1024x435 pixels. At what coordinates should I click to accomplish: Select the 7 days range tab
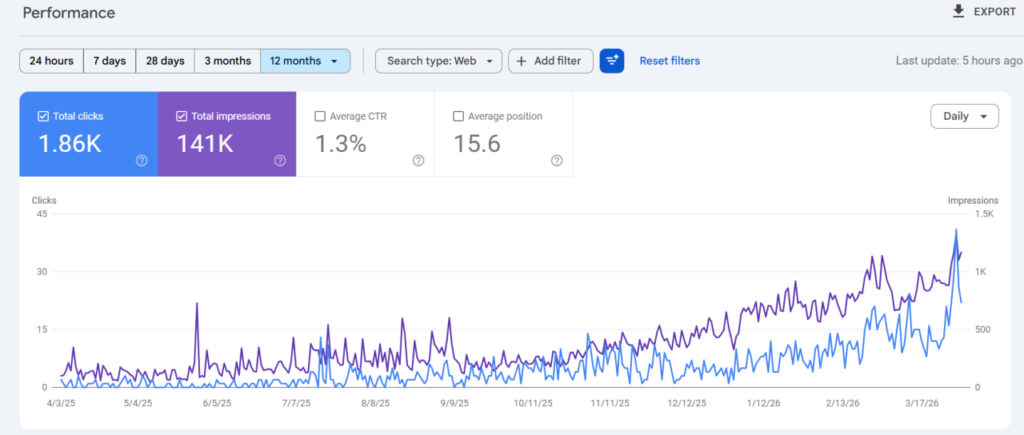109,61
